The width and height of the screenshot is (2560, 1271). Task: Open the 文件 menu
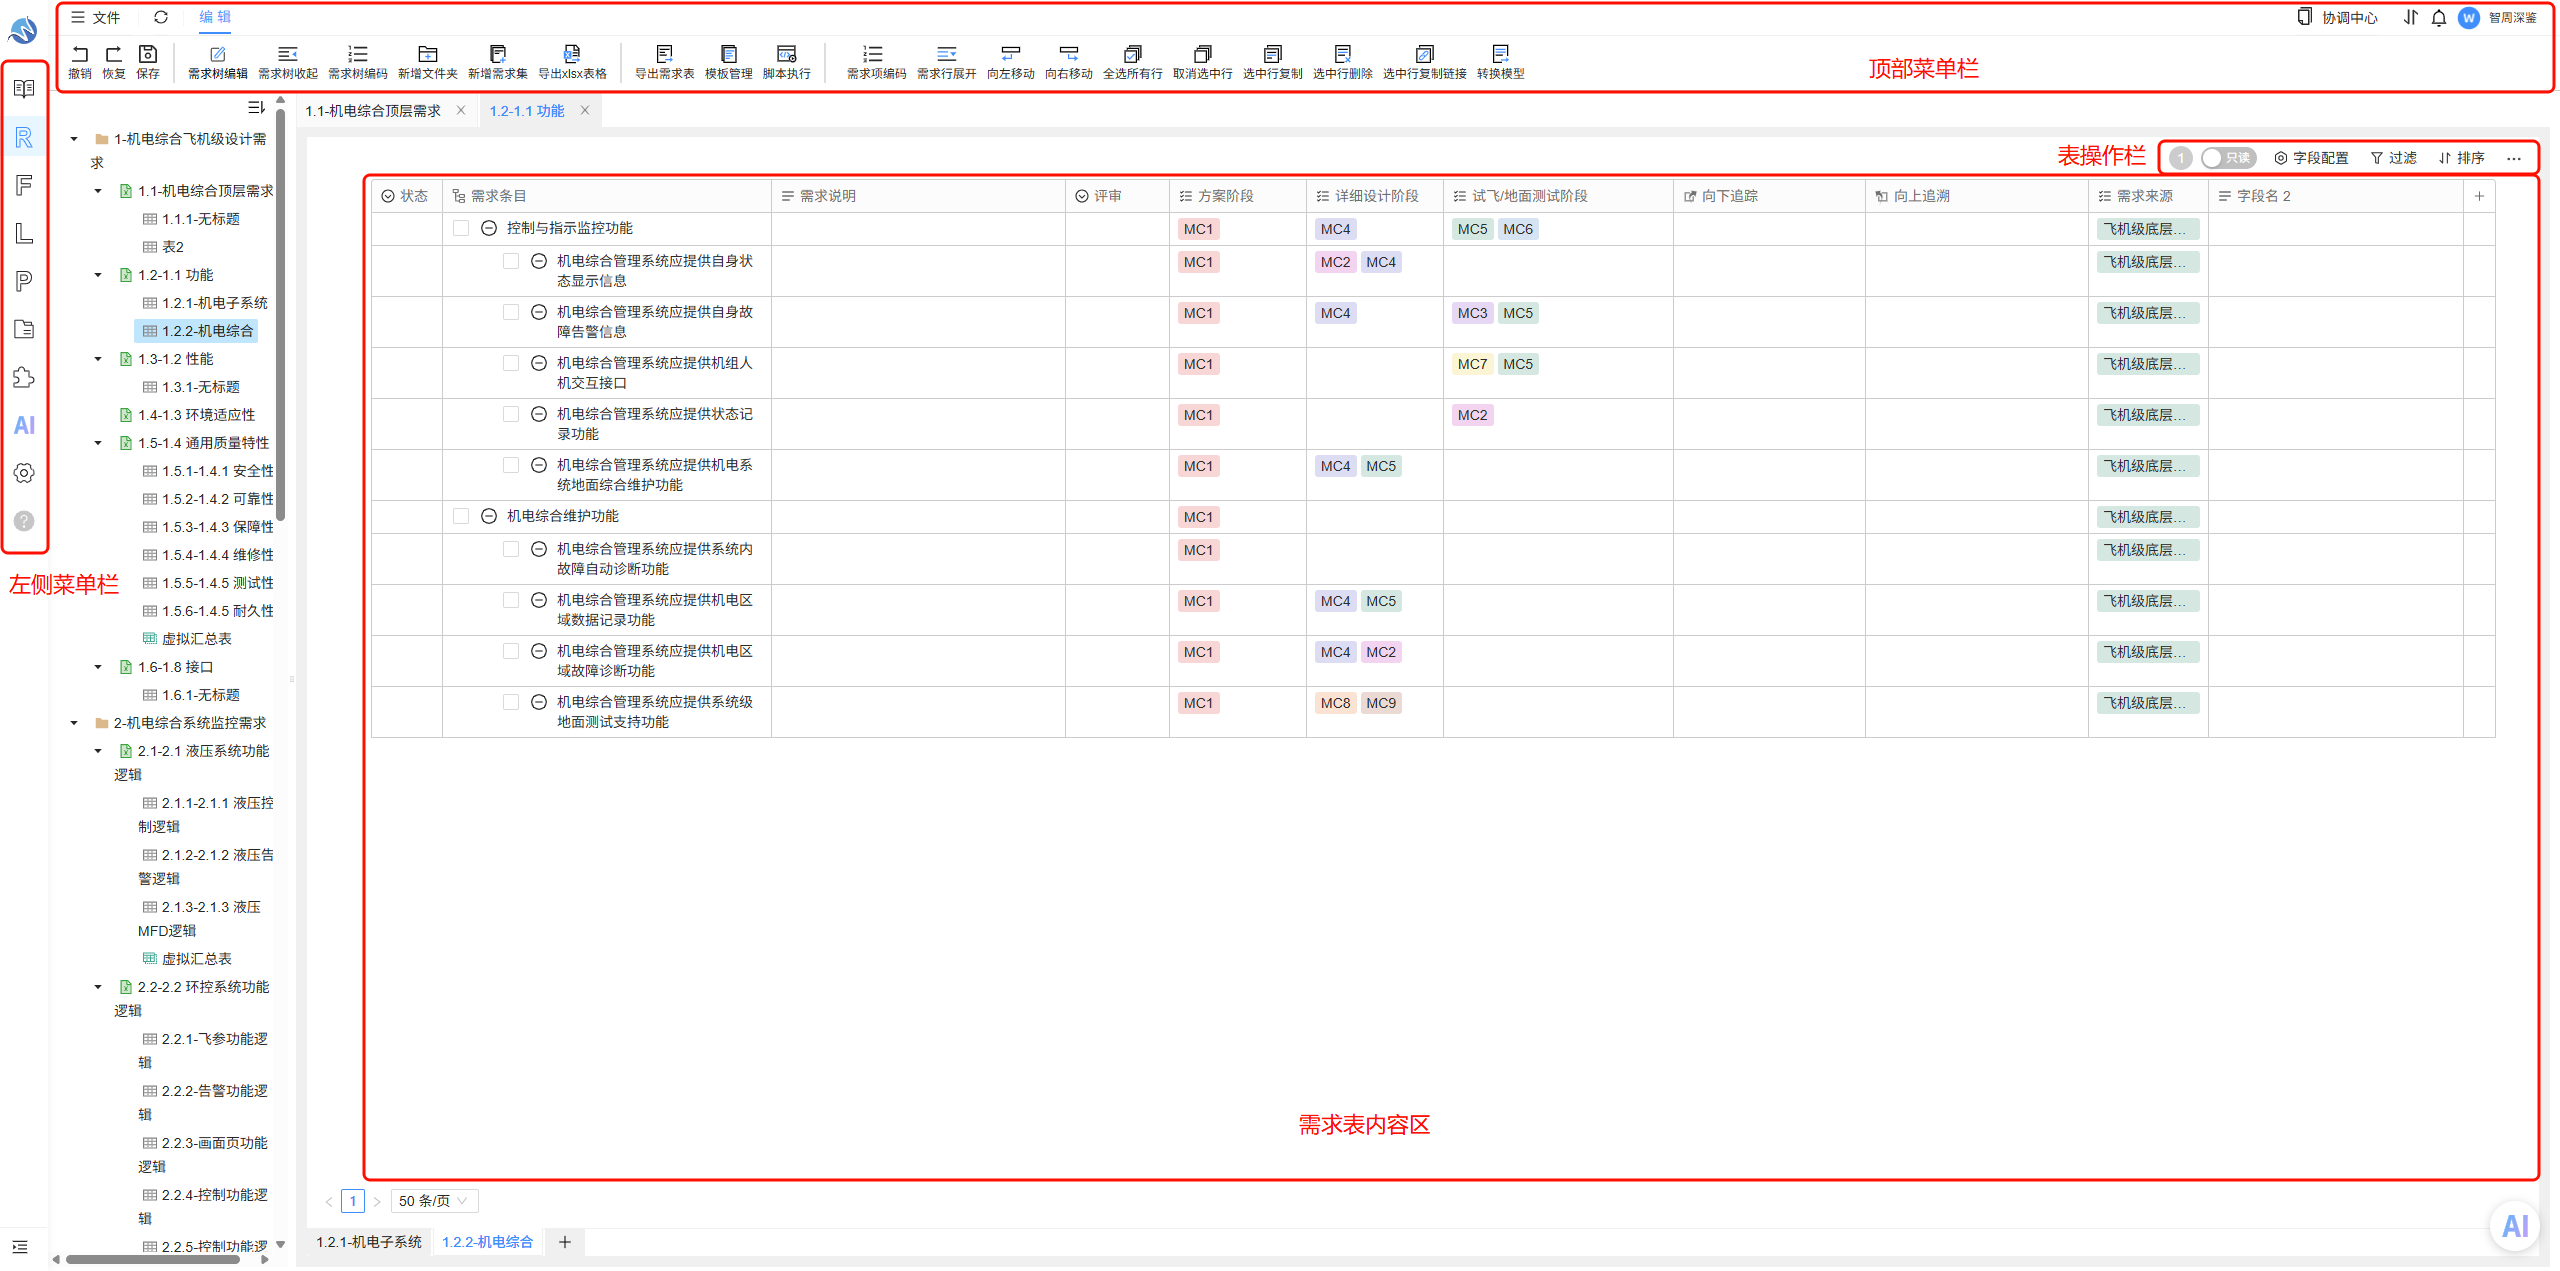[x=96, y=17]
